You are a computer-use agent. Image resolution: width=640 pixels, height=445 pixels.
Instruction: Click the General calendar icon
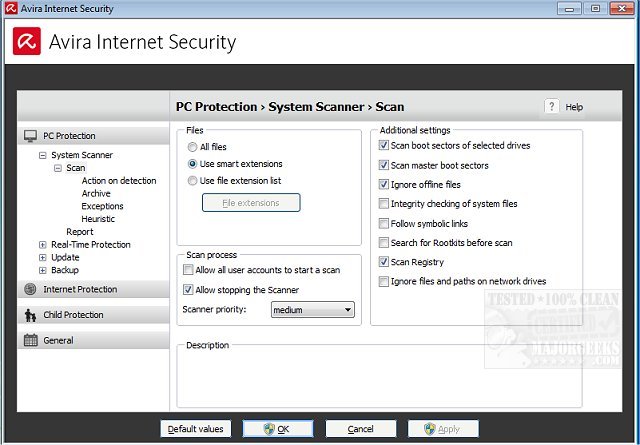pyautogui.click(x=30, y=340)
